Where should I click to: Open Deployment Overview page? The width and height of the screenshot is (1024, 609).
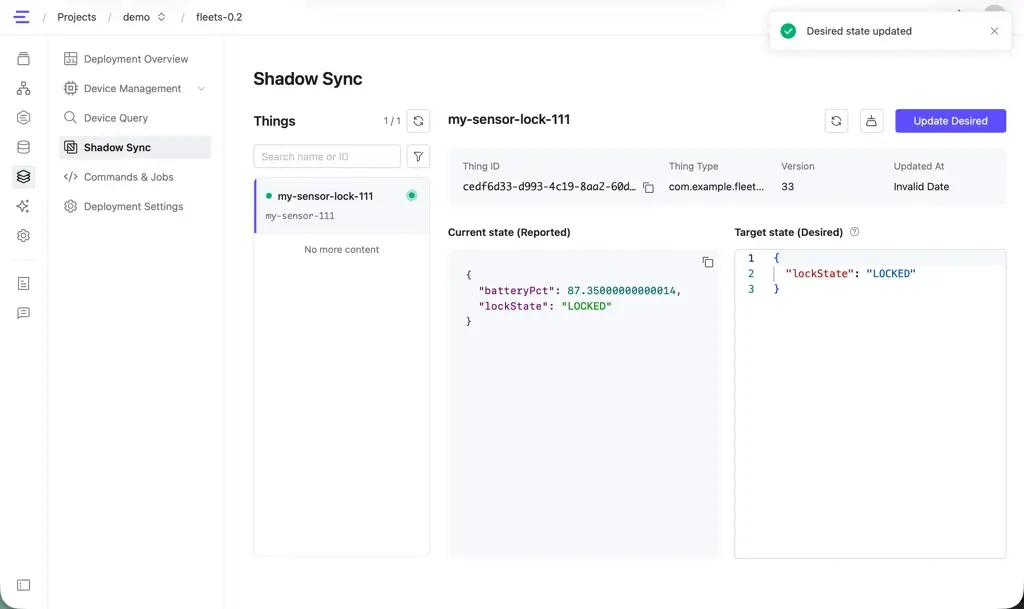click(x=134, y=59)
